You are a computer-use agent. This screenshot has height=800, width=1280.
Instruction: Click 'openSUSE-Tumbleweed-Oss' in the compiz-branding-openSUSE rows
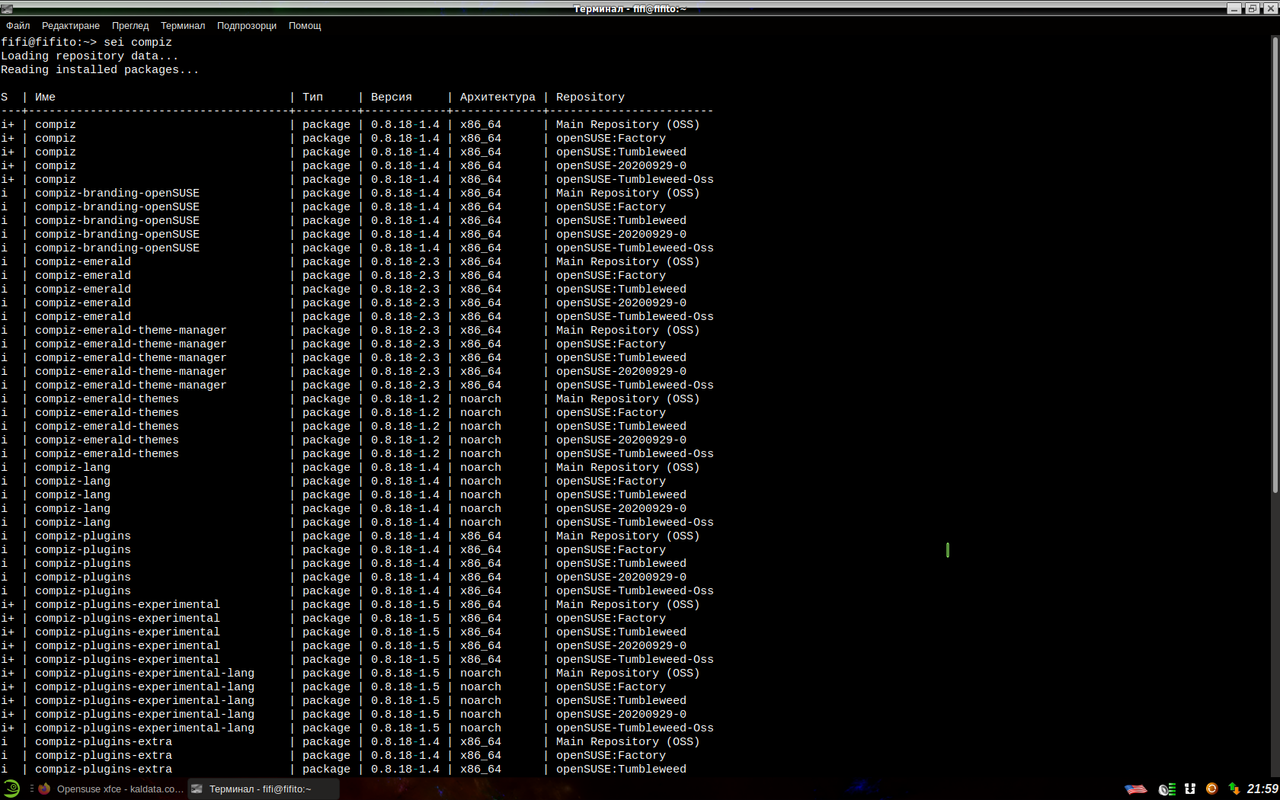click(635, 248)
